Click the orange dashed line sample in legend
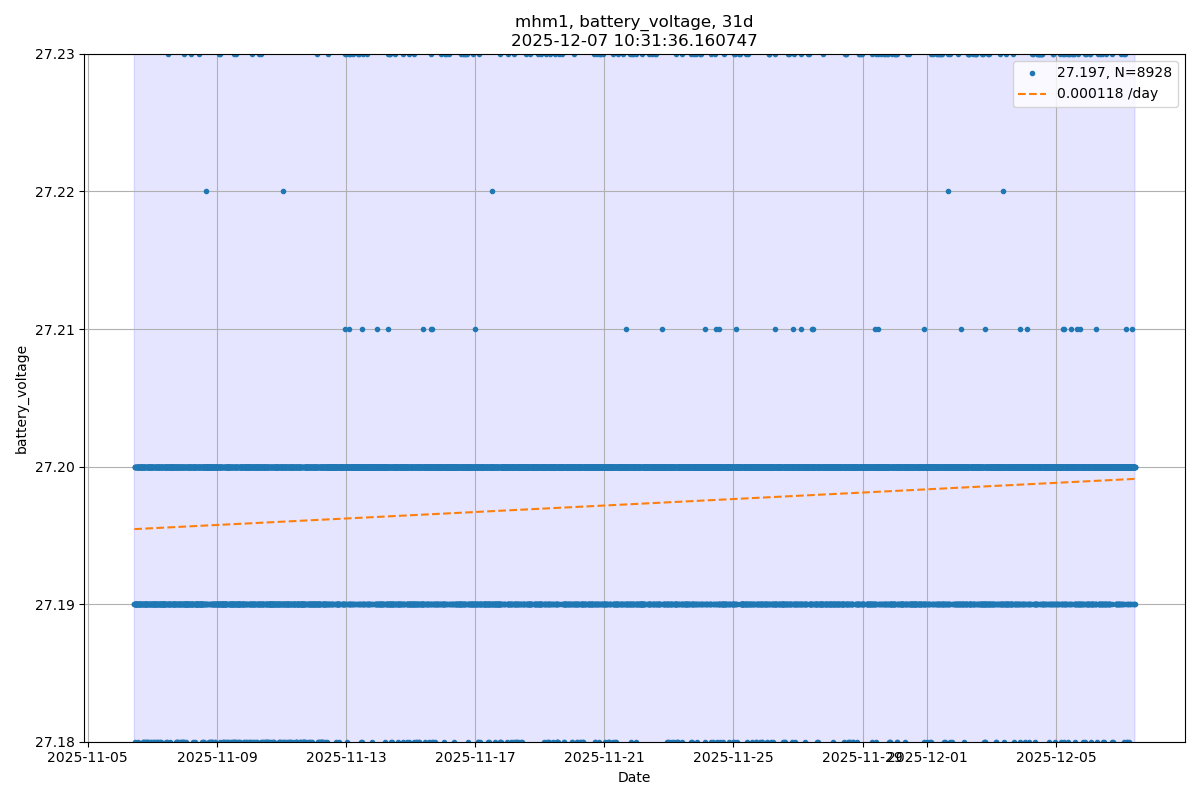The height and width of the screenshot is (800, 1200). 1033,94
